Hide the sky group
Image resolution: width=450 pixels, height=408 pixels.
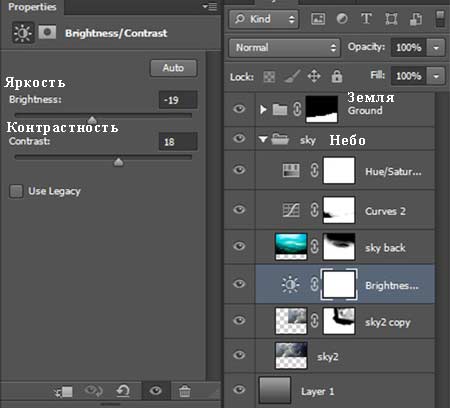coord(239,138)
